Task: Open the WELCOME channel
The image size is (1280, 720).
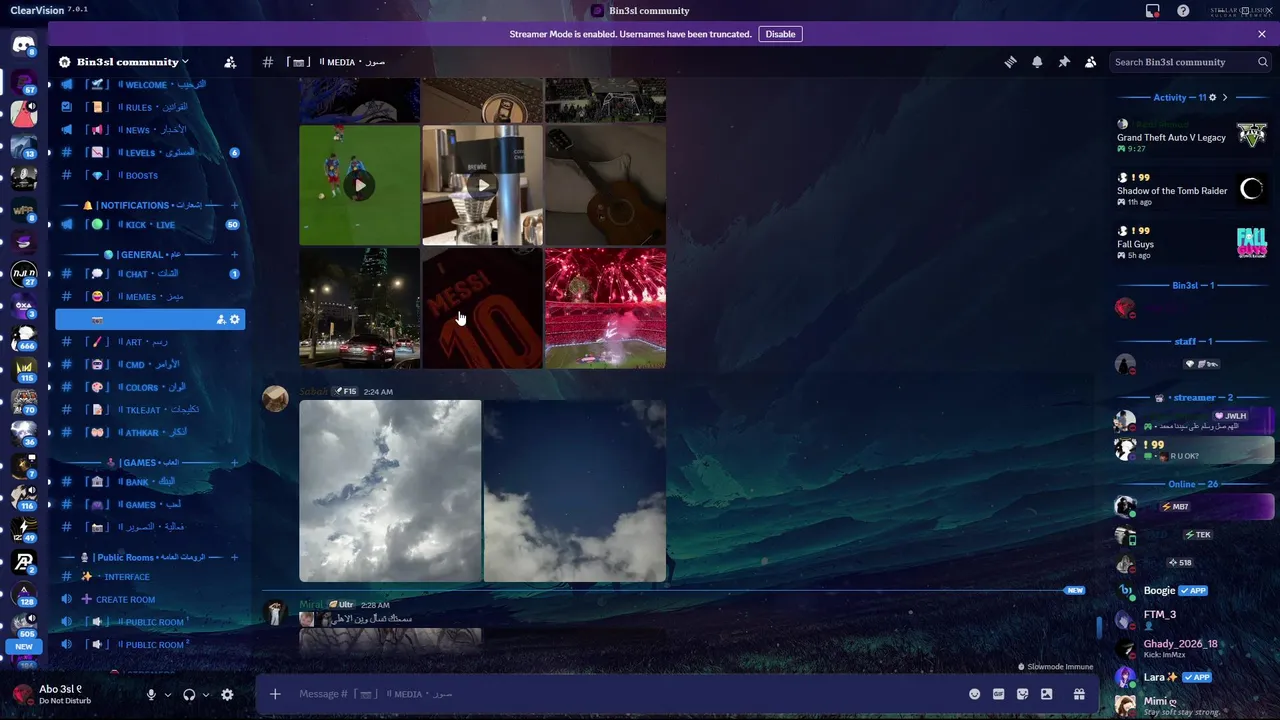Action: pyautogui.click(x=150, y=85)
